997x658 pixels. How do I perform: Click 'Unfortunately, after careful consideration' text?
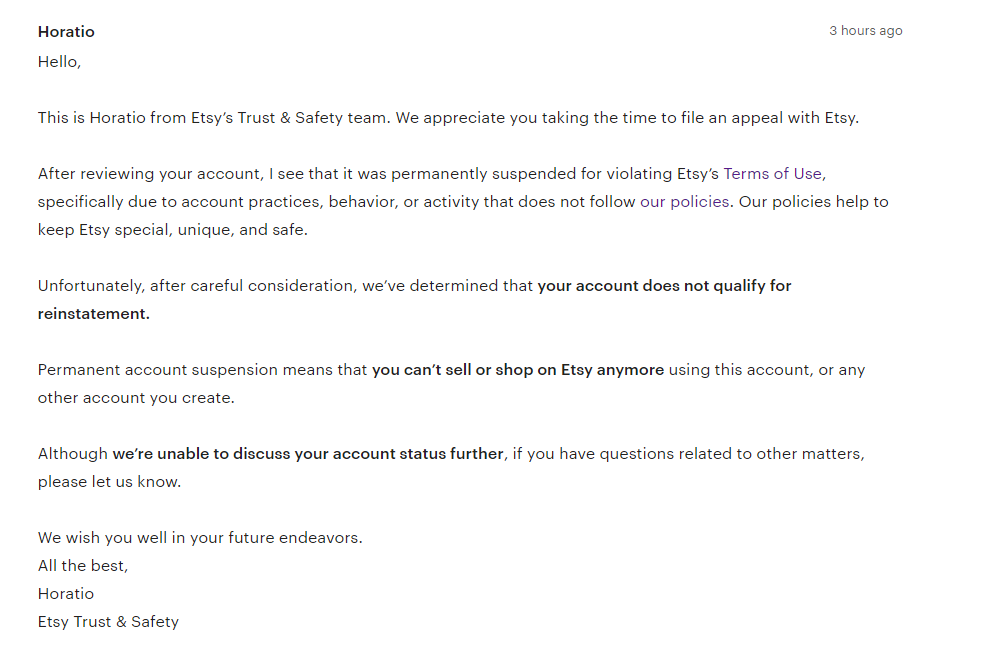tap(195, 286)
